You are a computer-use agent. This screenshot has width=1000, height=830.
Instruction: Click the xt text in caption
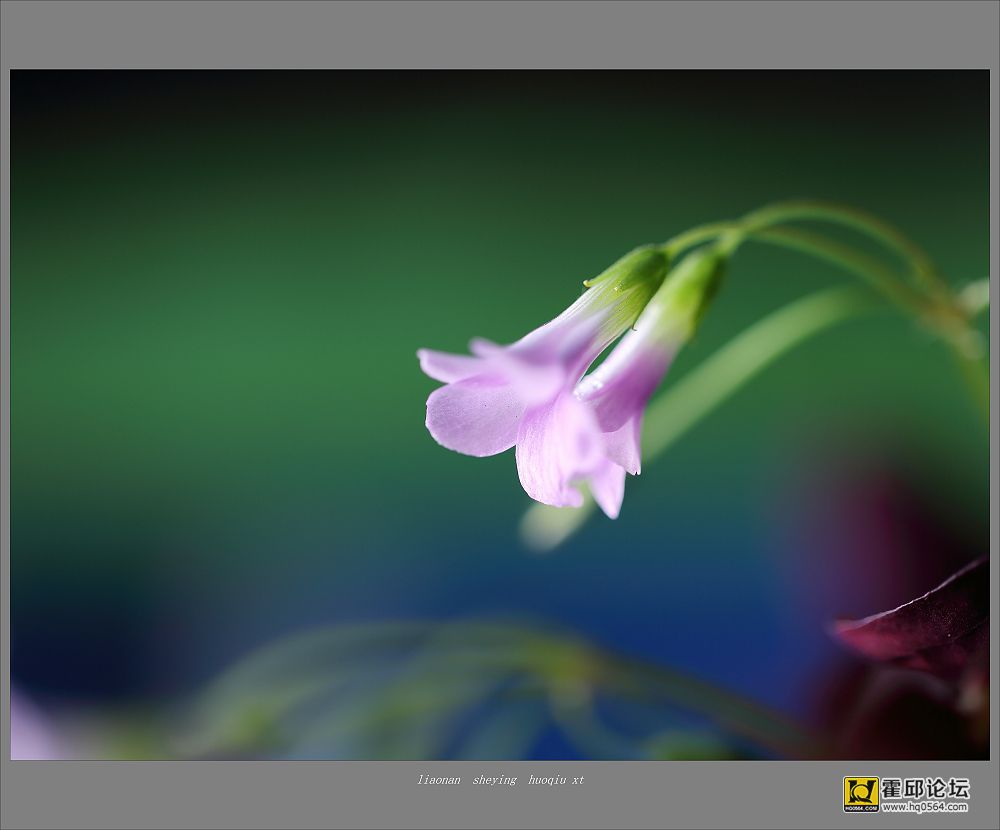[x=577, y=780]
